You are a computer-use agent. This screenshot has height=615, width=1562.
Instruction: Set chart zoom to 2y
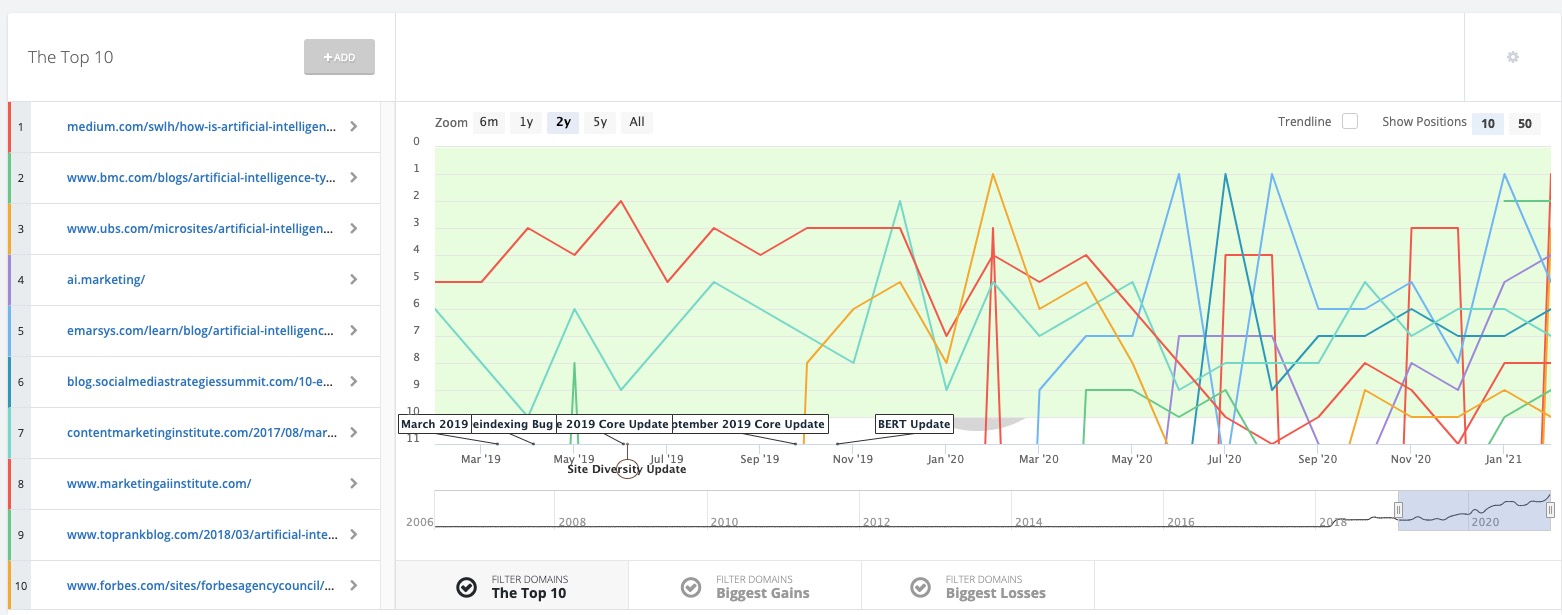(x=563, y=122)
